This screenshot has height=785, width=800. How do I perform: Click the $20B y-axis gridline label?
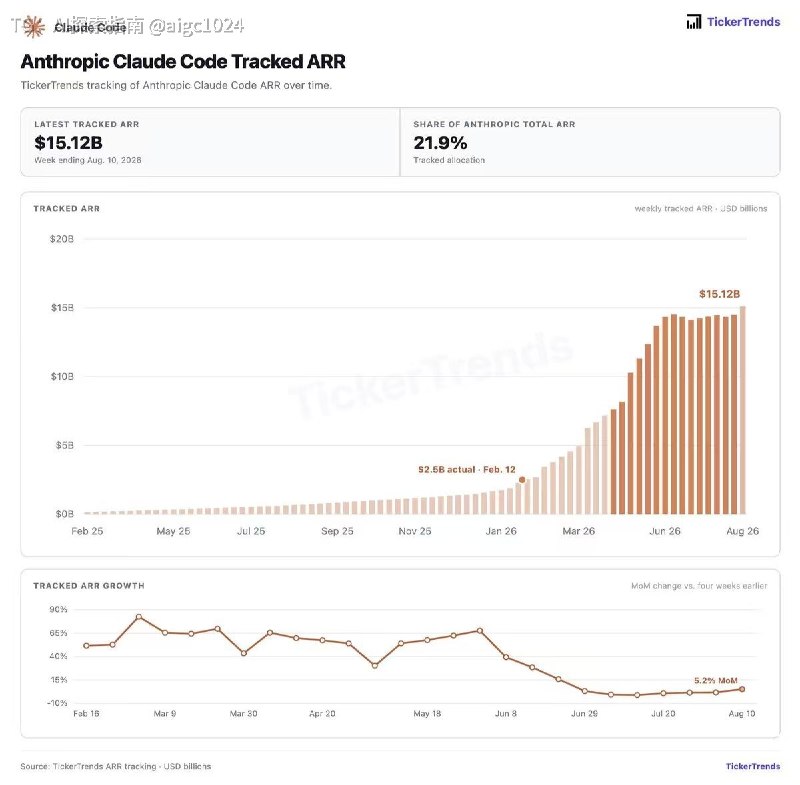62,239
